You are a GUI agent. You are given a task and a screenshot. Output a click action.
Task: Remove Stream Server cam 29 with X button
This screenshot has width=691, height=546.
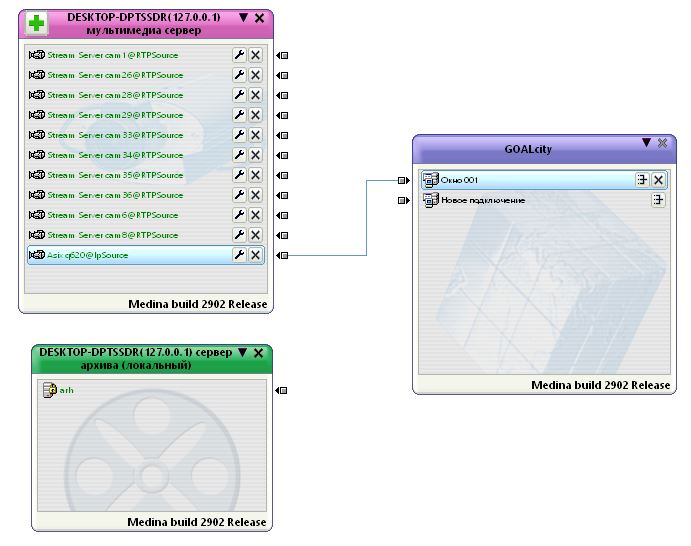coord(255,115)
